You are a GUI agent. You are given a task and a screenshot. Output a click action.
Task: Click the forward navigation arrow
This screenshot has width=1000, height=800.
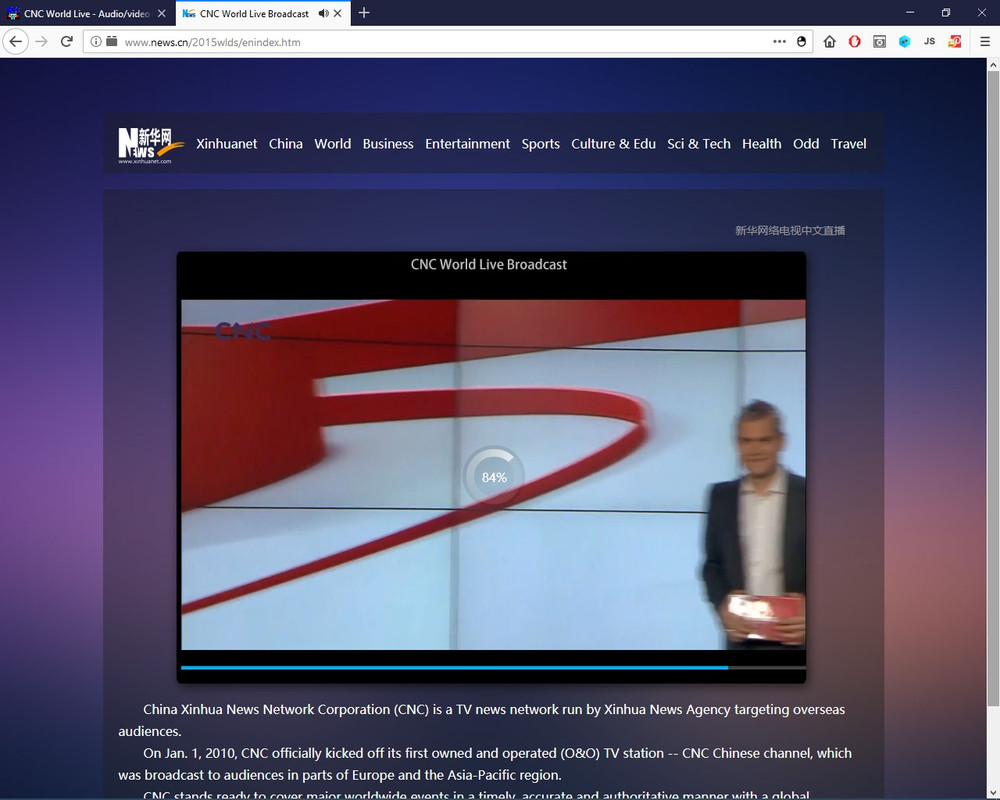click(x=41, y=42)
